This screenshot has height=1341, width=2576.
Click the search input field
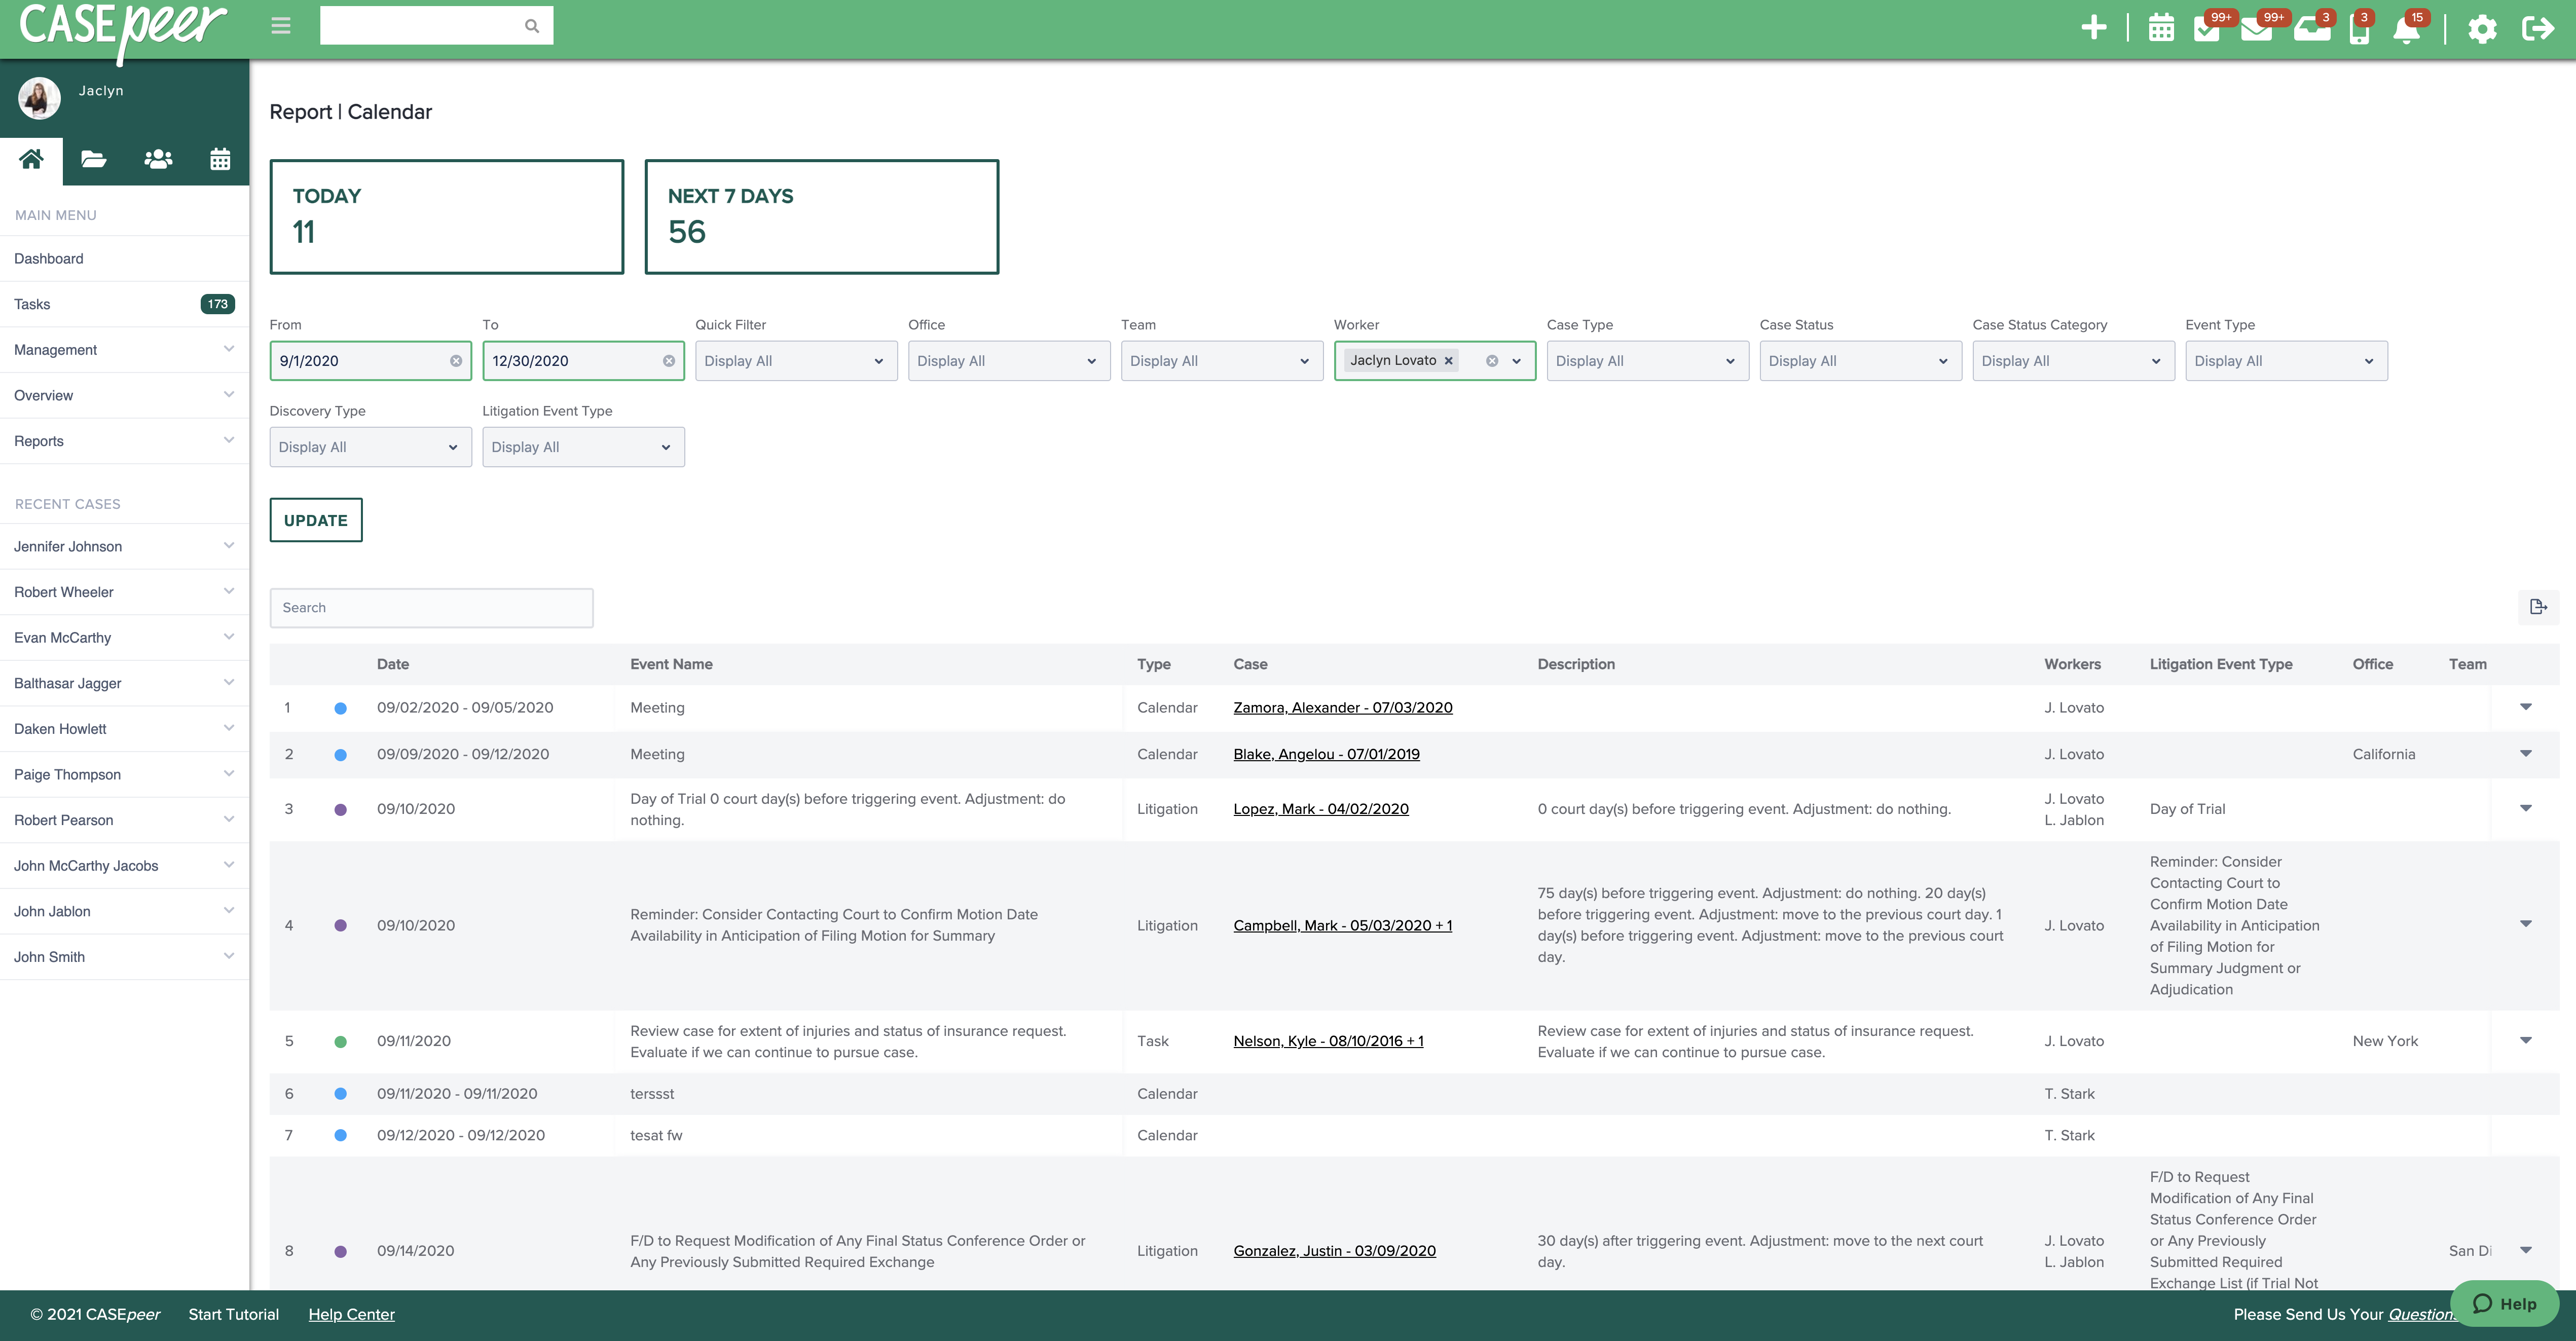(431, 607)
